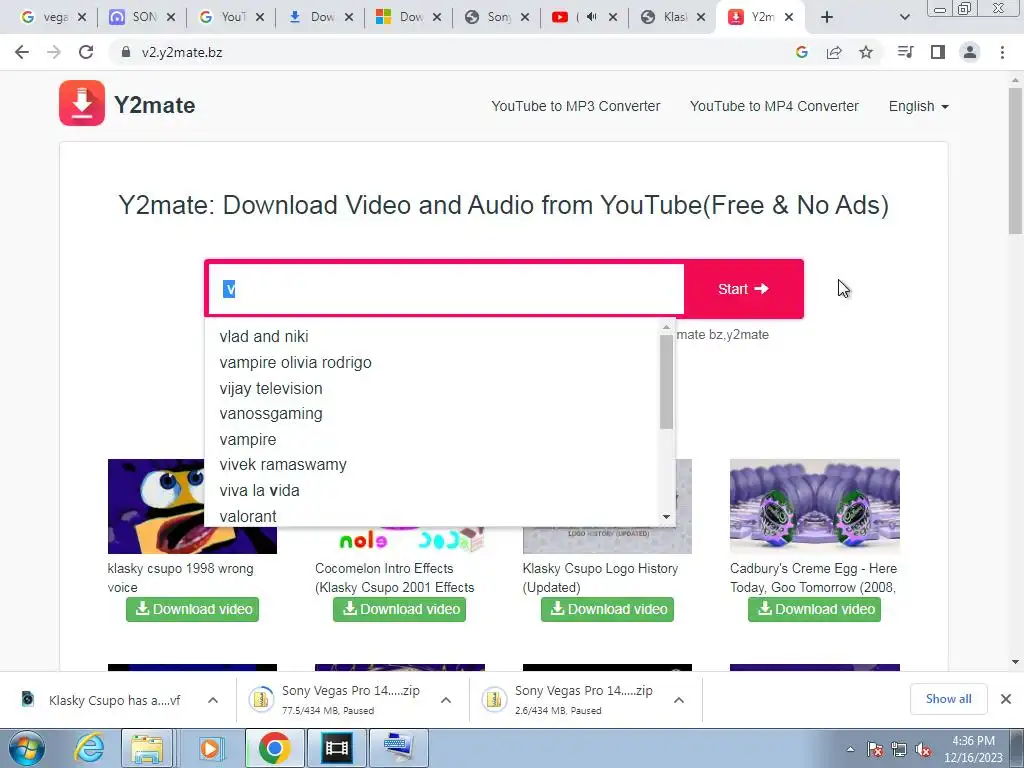Open the Cadbury's Creme Egg thumbnail
The height and width of the screenshot is (768, 1024).
pyautogui.click(x=814, y=506)
